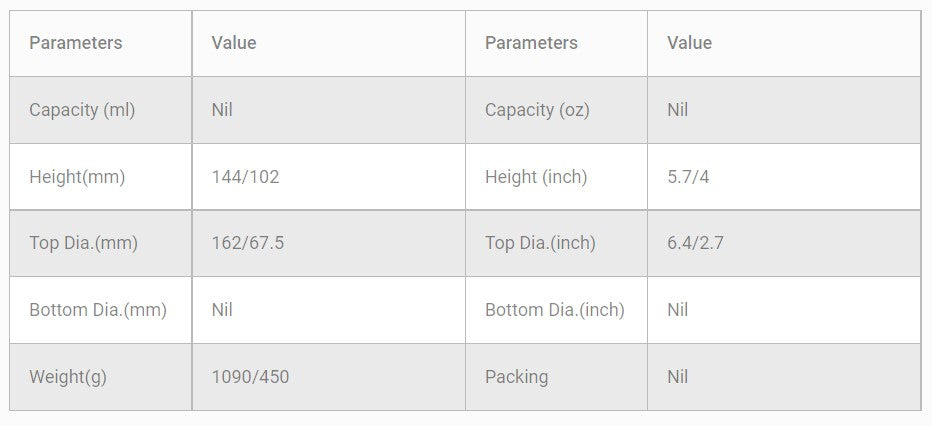The height and width of the screenshot is (426, 932).
Task: Click the "Bottom Dia.(inch)" label cell
Action: click(555, 310)
